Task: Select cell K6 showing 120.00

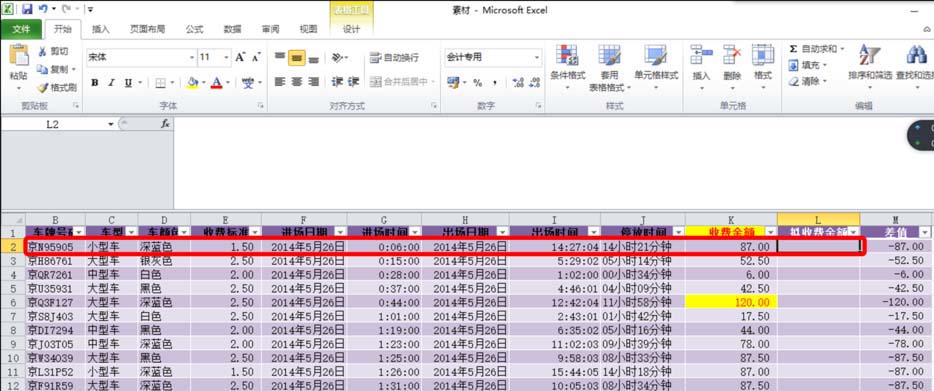Action: [731, 302]
